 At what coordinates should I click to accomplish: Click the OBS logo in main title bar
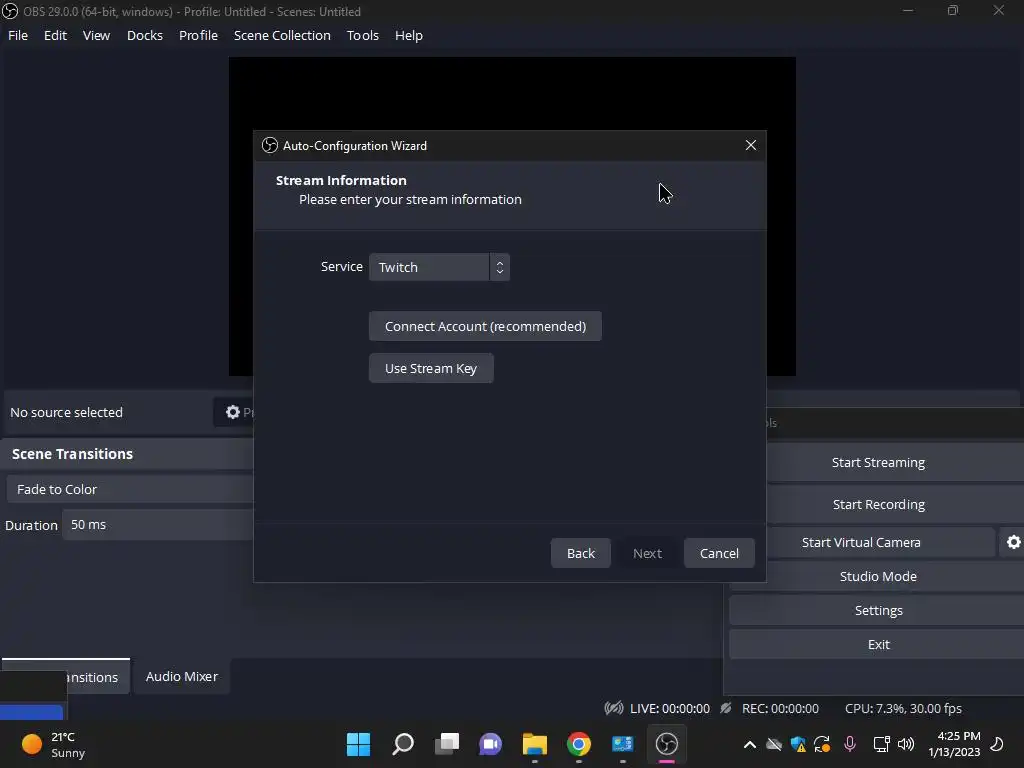(10, 11)
